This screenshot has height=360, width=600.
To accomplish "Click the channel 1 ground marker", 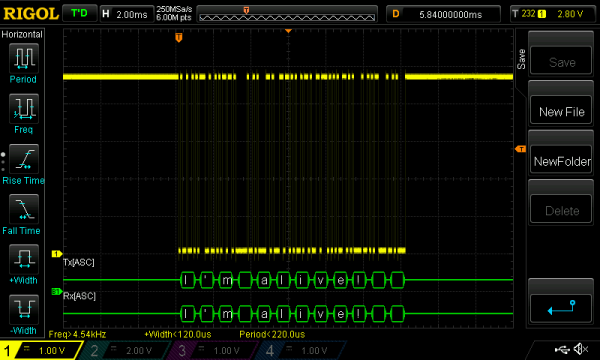I will point(57,254).
